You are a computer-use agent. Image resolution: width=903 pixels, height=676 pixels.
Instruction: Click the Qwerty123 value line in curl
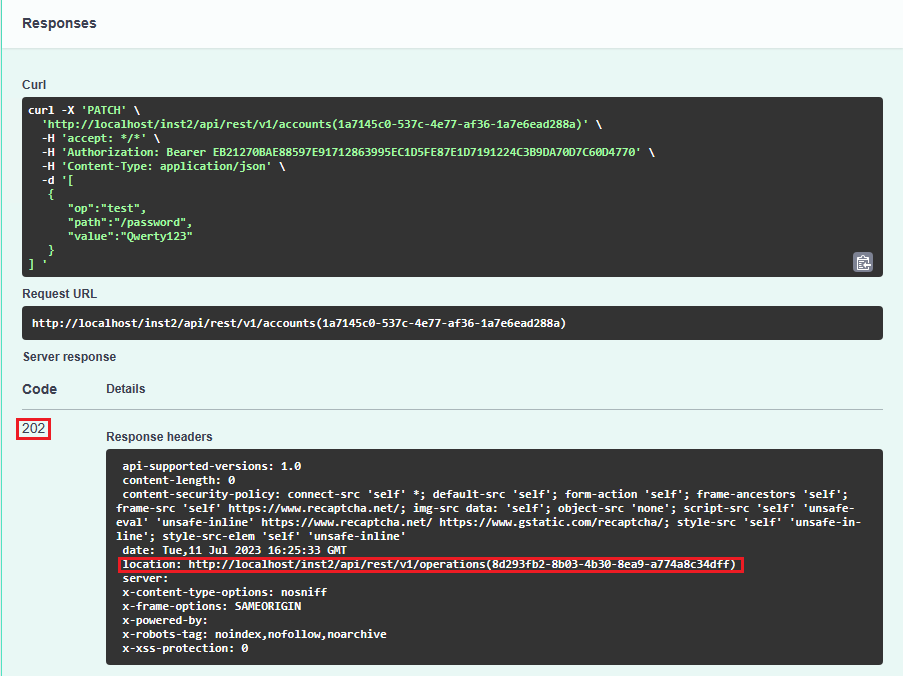130,235
